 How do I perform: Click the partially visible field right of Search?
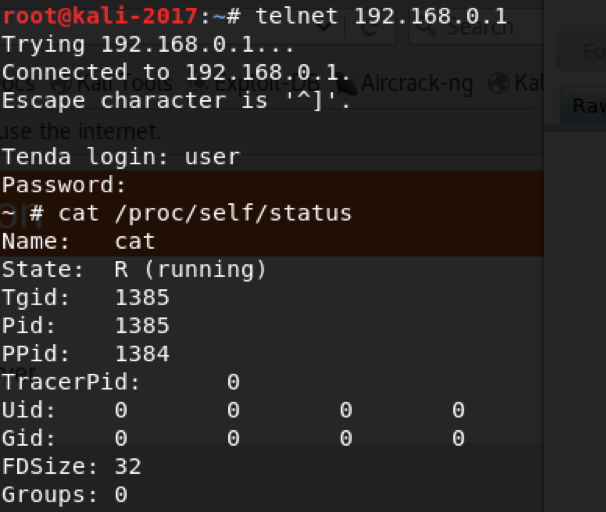582,51
